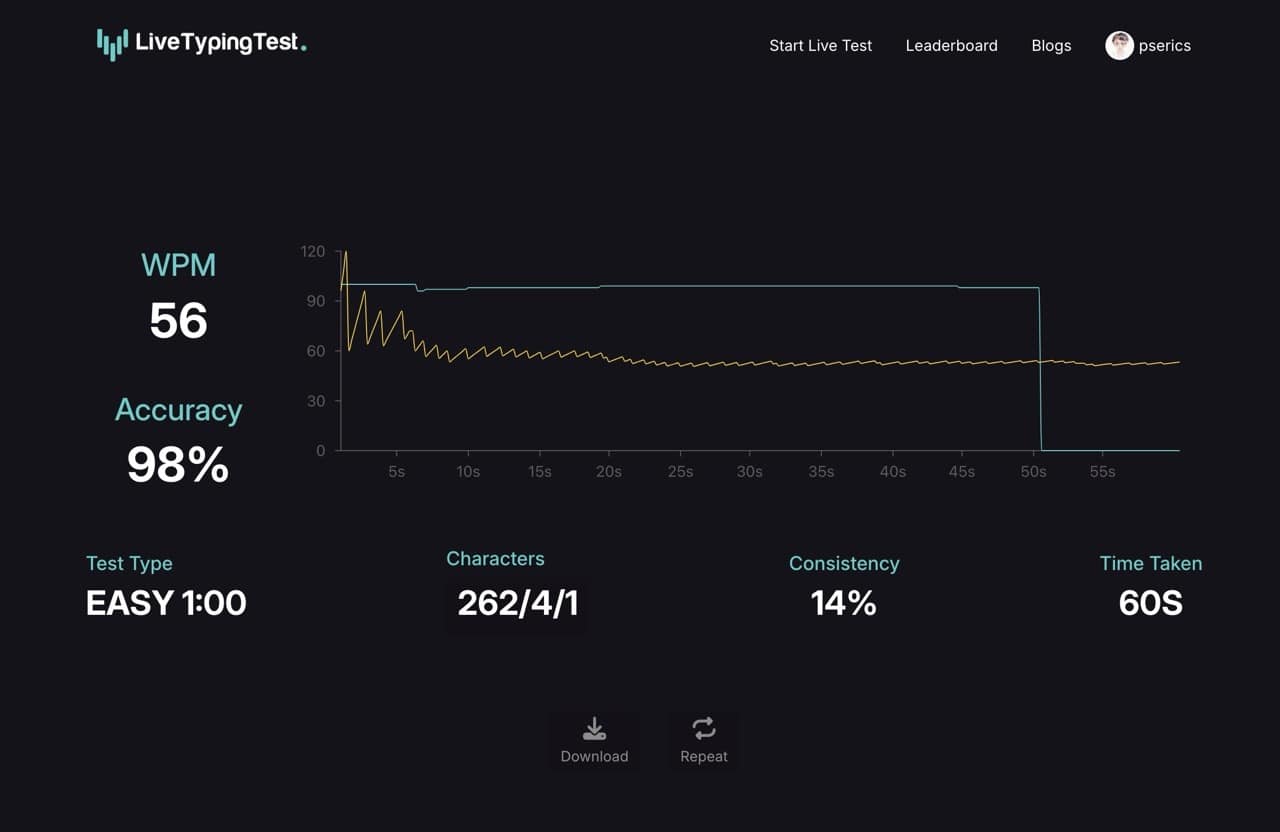Go to the Leaderboard page
The width and height of the screenshot is (1280, 832).
951,46
